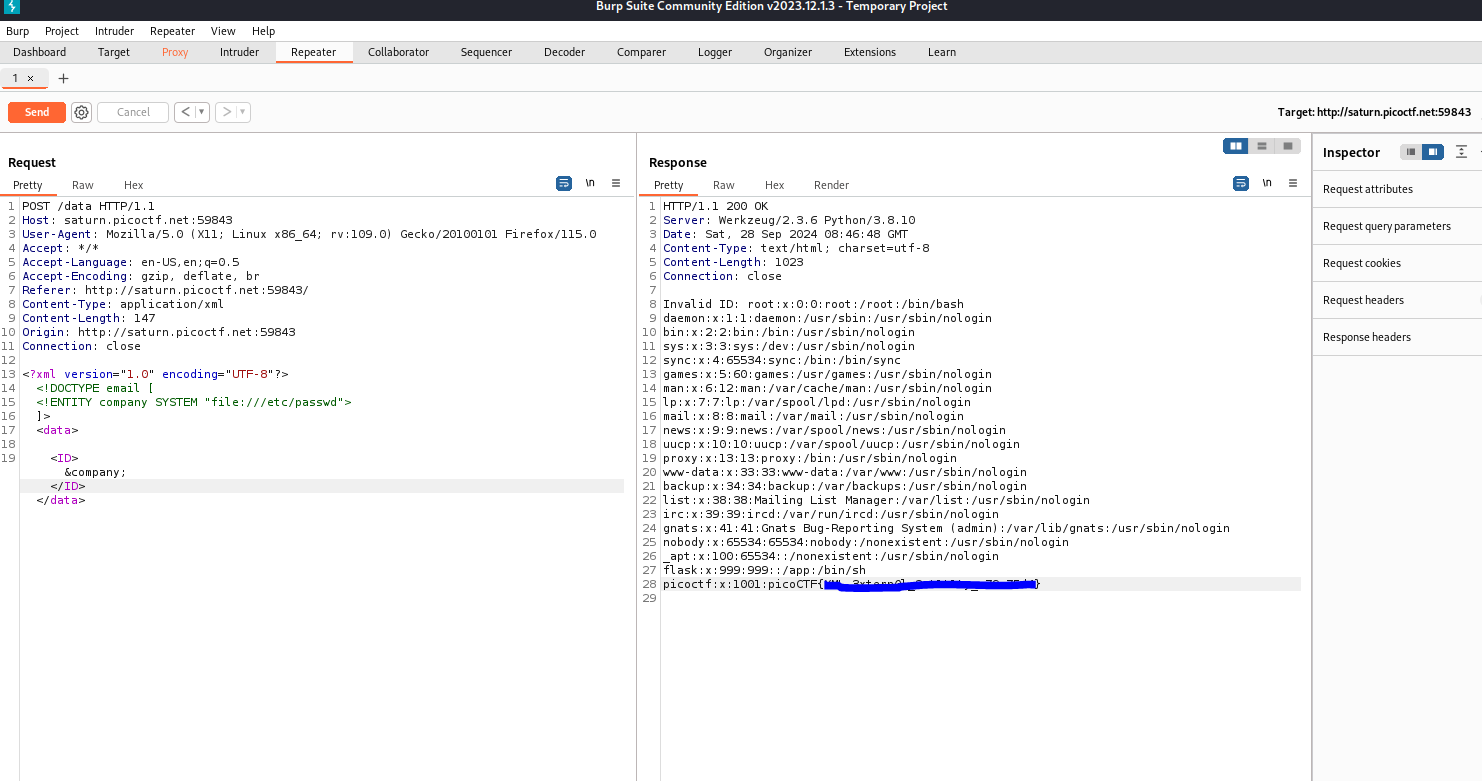Select the Request Hex view tab
Image resolution: width=1482 pixels, height=781 pixels.
(134, 185)
